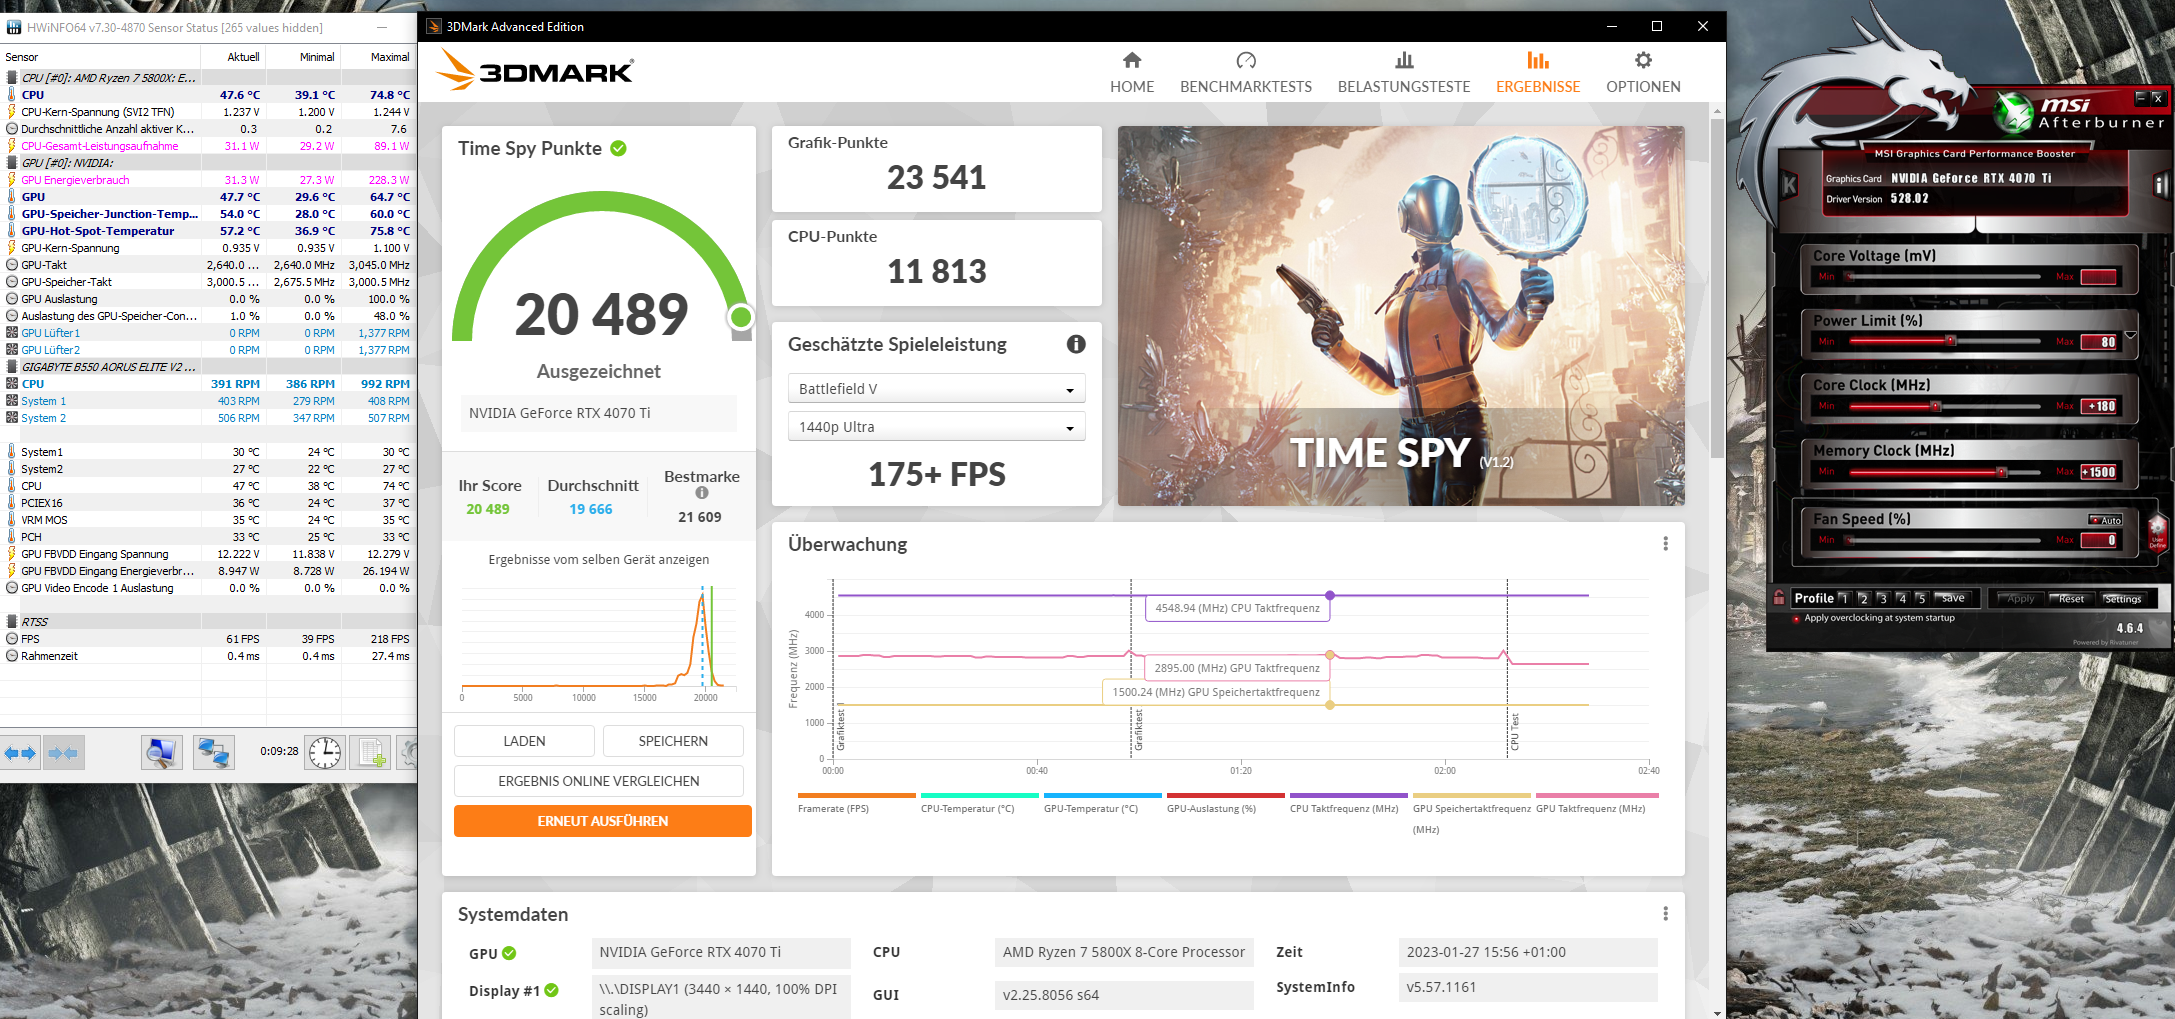The height and width of the screenshot is (1019, 2175).
Task: Open the HOME section in 3DMark
Action: tap(1131, 73)
